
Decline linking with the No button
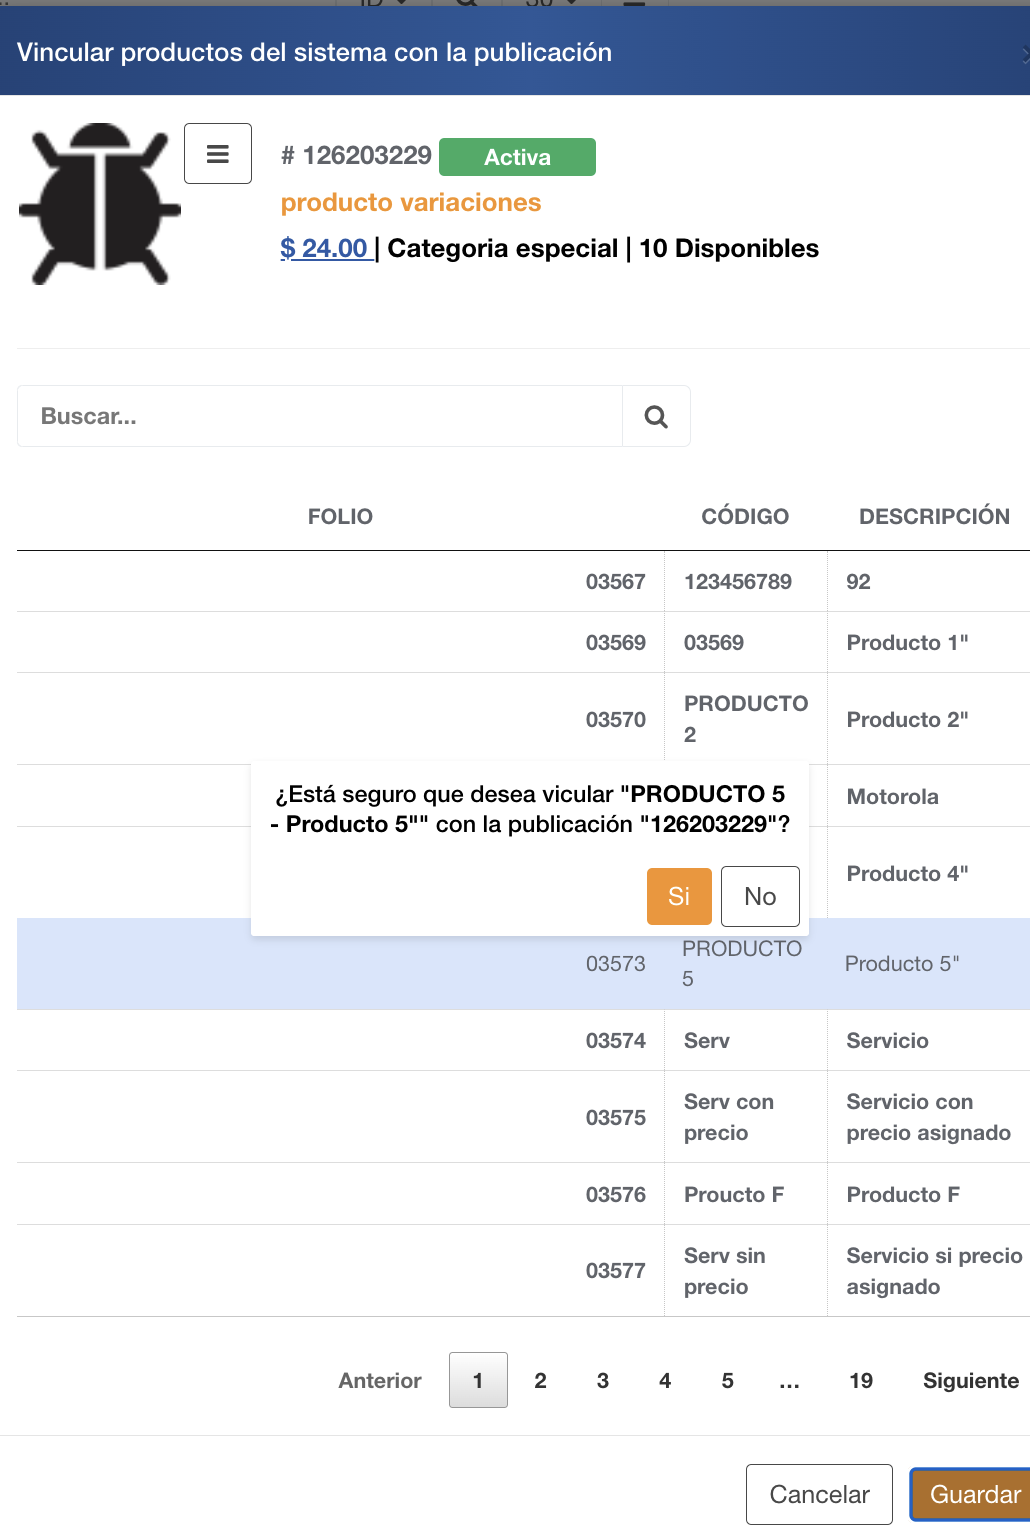(x=760, y=896)
